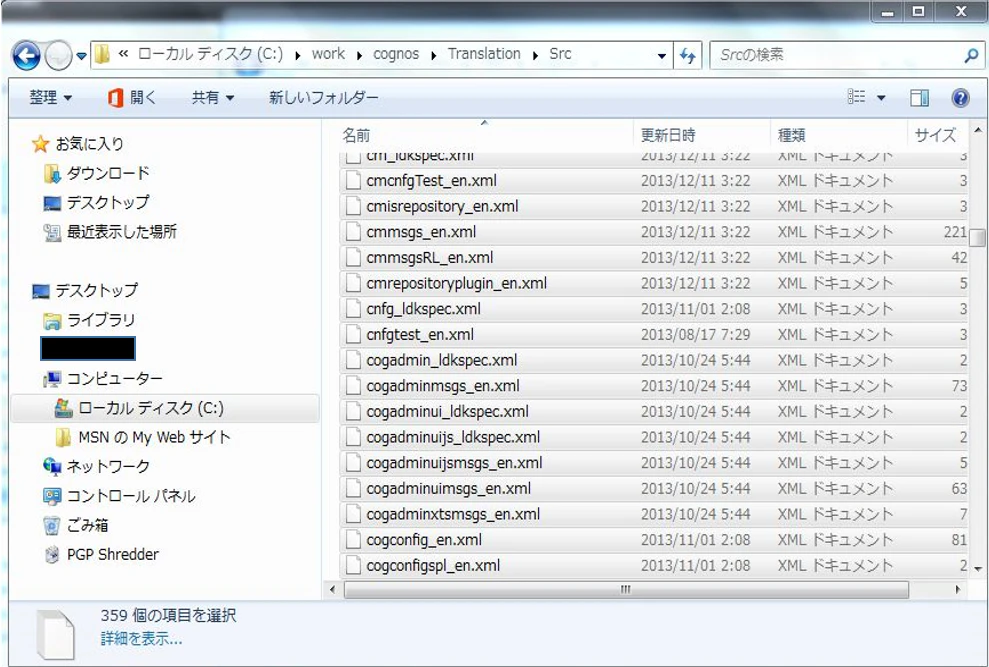Expand the arrow after cognos breadcrumb

[x=434, y=55]
